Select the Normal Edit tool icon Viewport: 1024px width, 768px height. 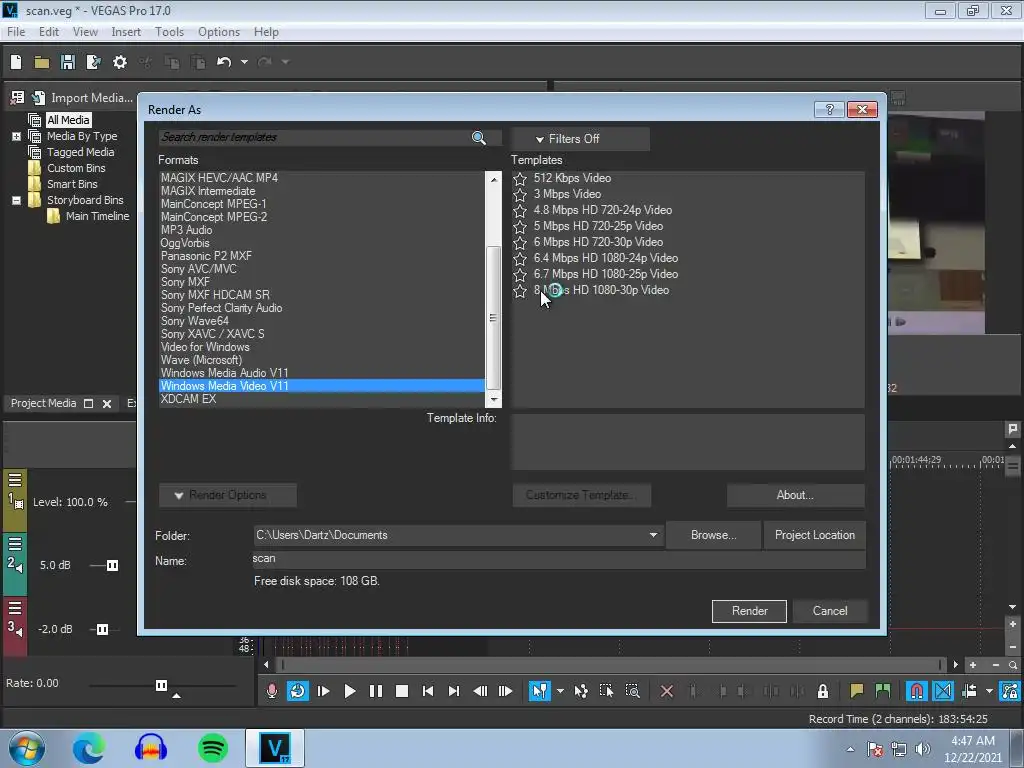539,691
